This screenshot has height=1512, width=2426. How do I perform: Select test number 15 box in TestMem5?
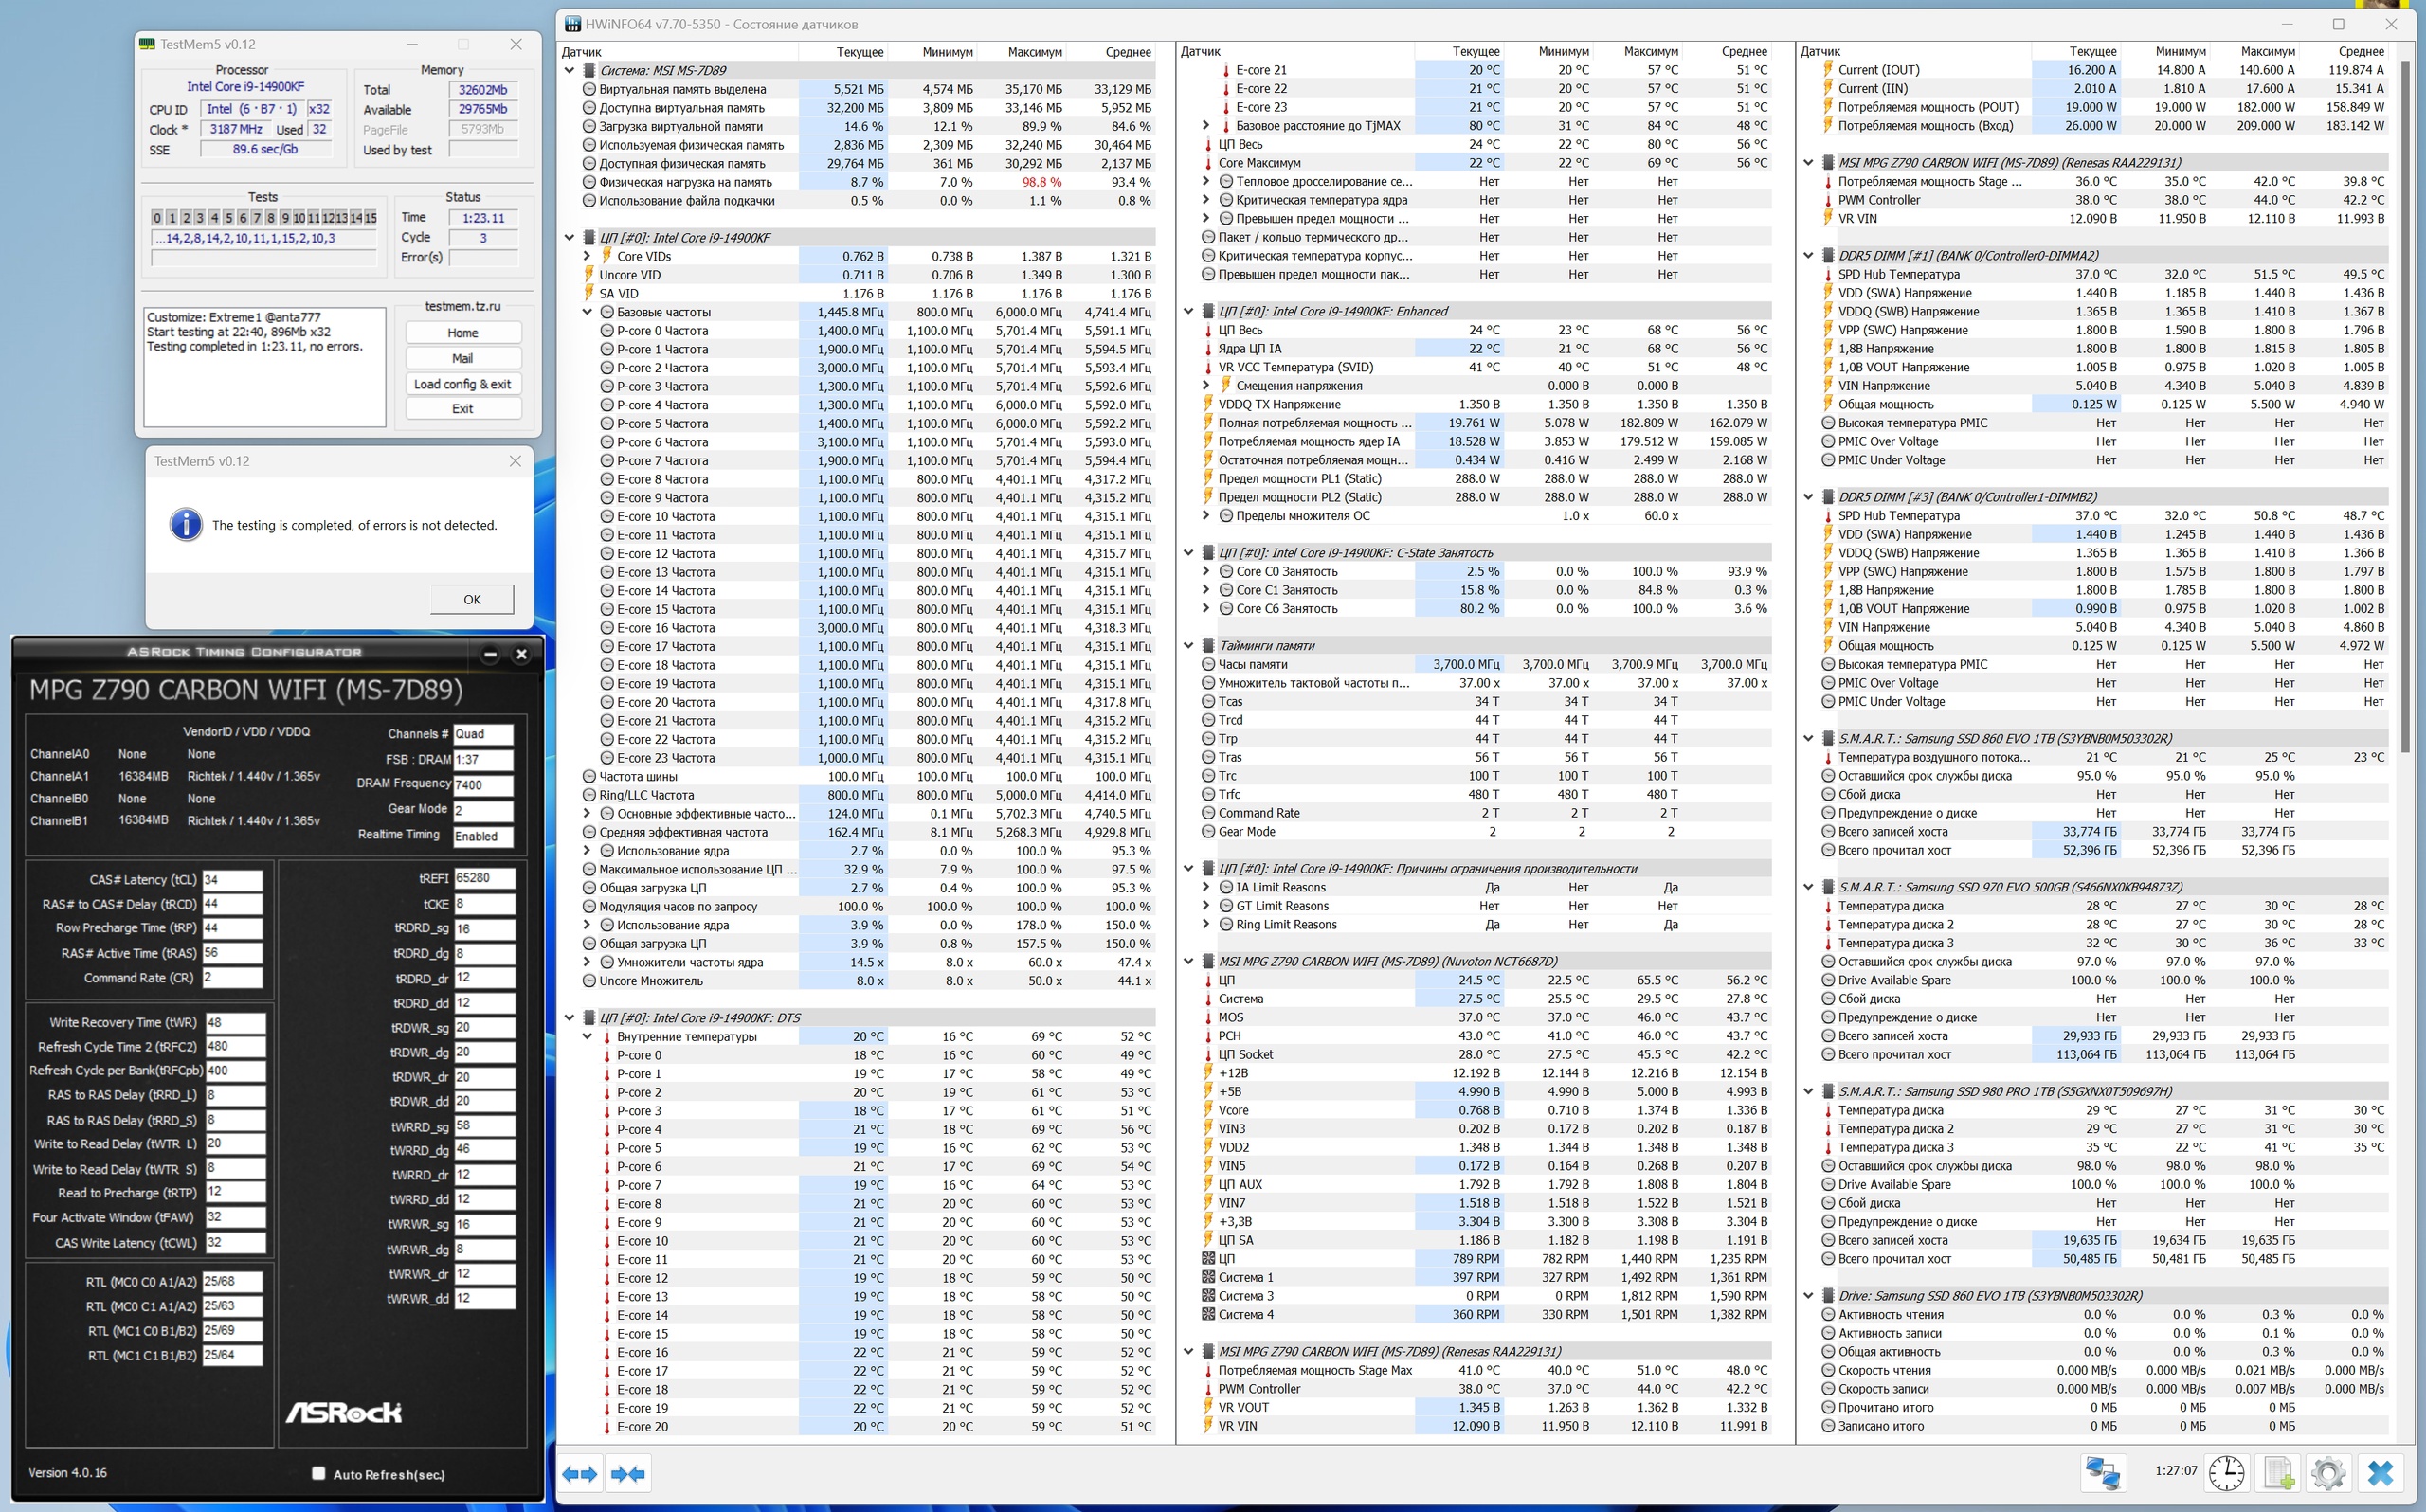(370, 218)
